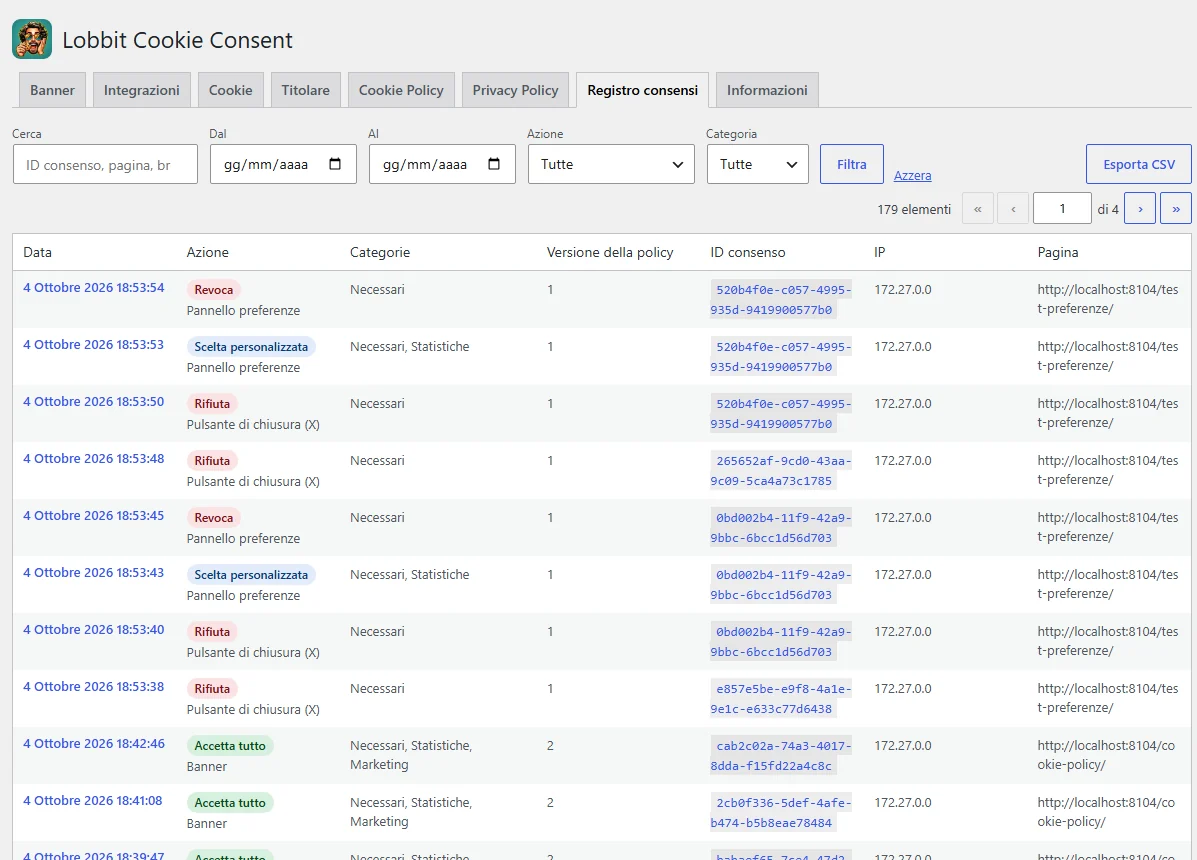Click the Azzera reset link
The image size is (1197, 860).
pyautogui.click(x=912, y=176)
